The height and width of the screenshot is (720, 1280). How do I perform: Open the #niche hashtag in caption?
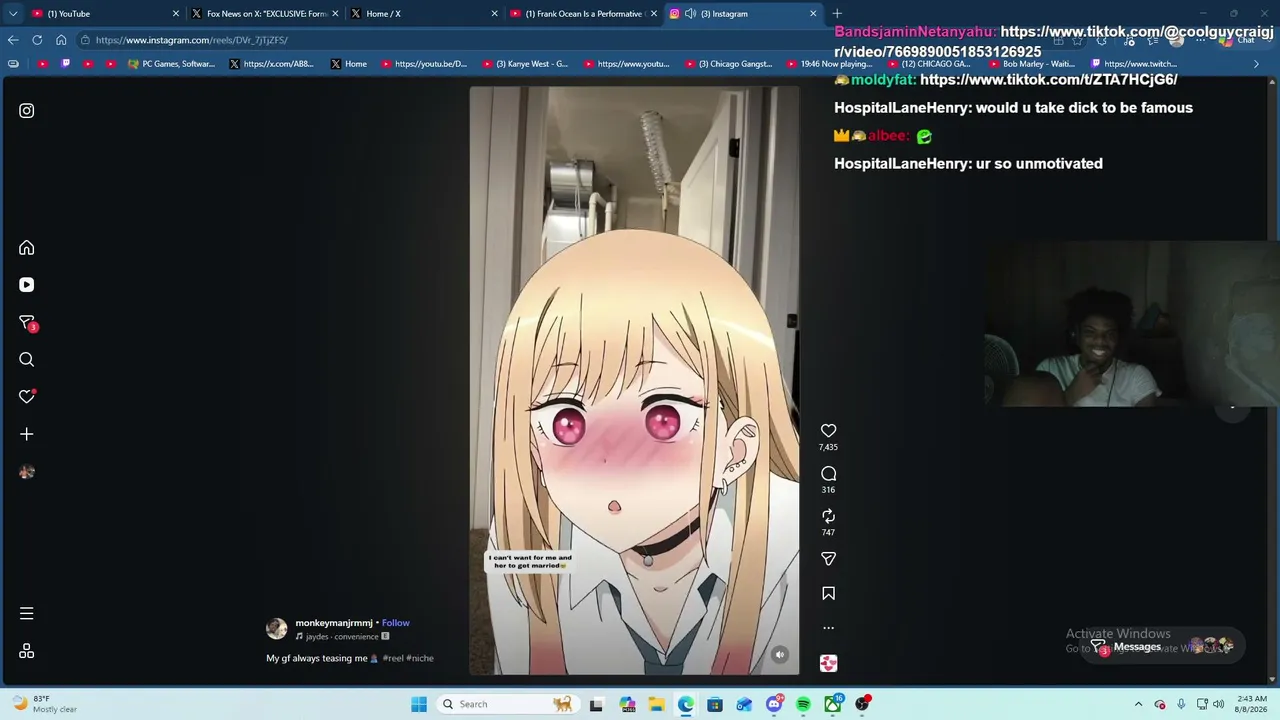coord(420,658)
